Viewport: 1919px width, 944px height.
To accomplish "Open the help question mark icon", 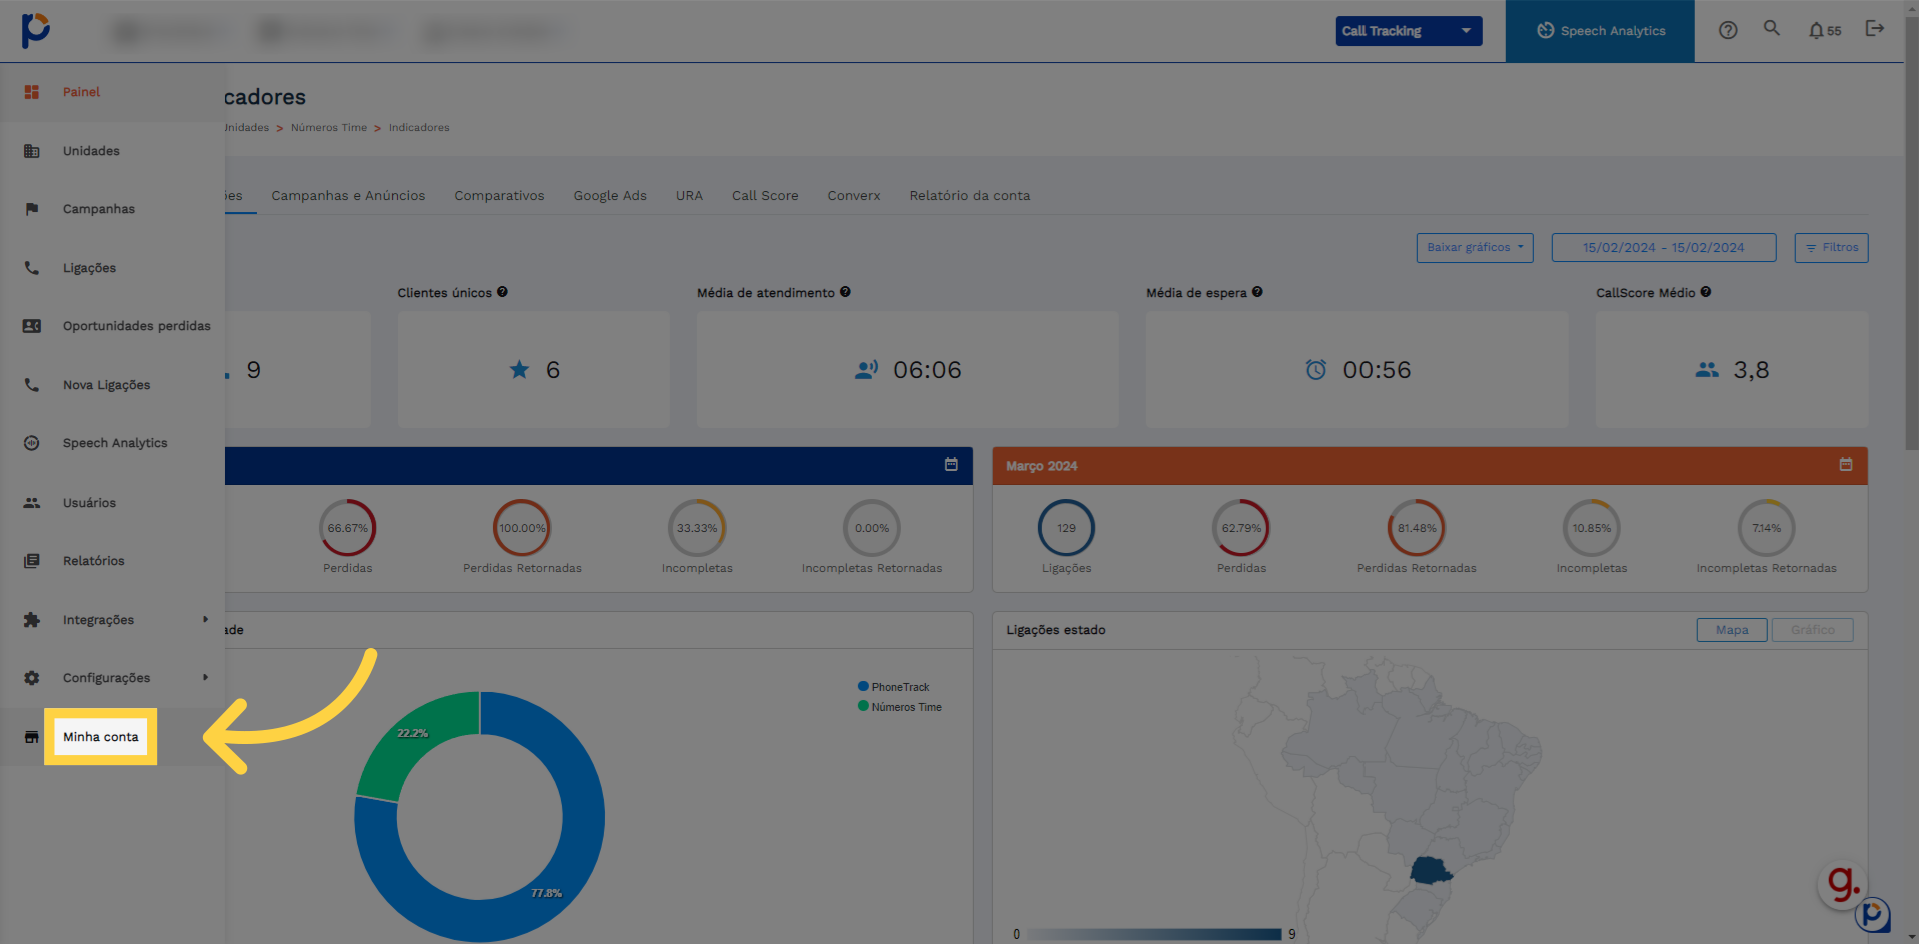I will [x=1728, y=30].
